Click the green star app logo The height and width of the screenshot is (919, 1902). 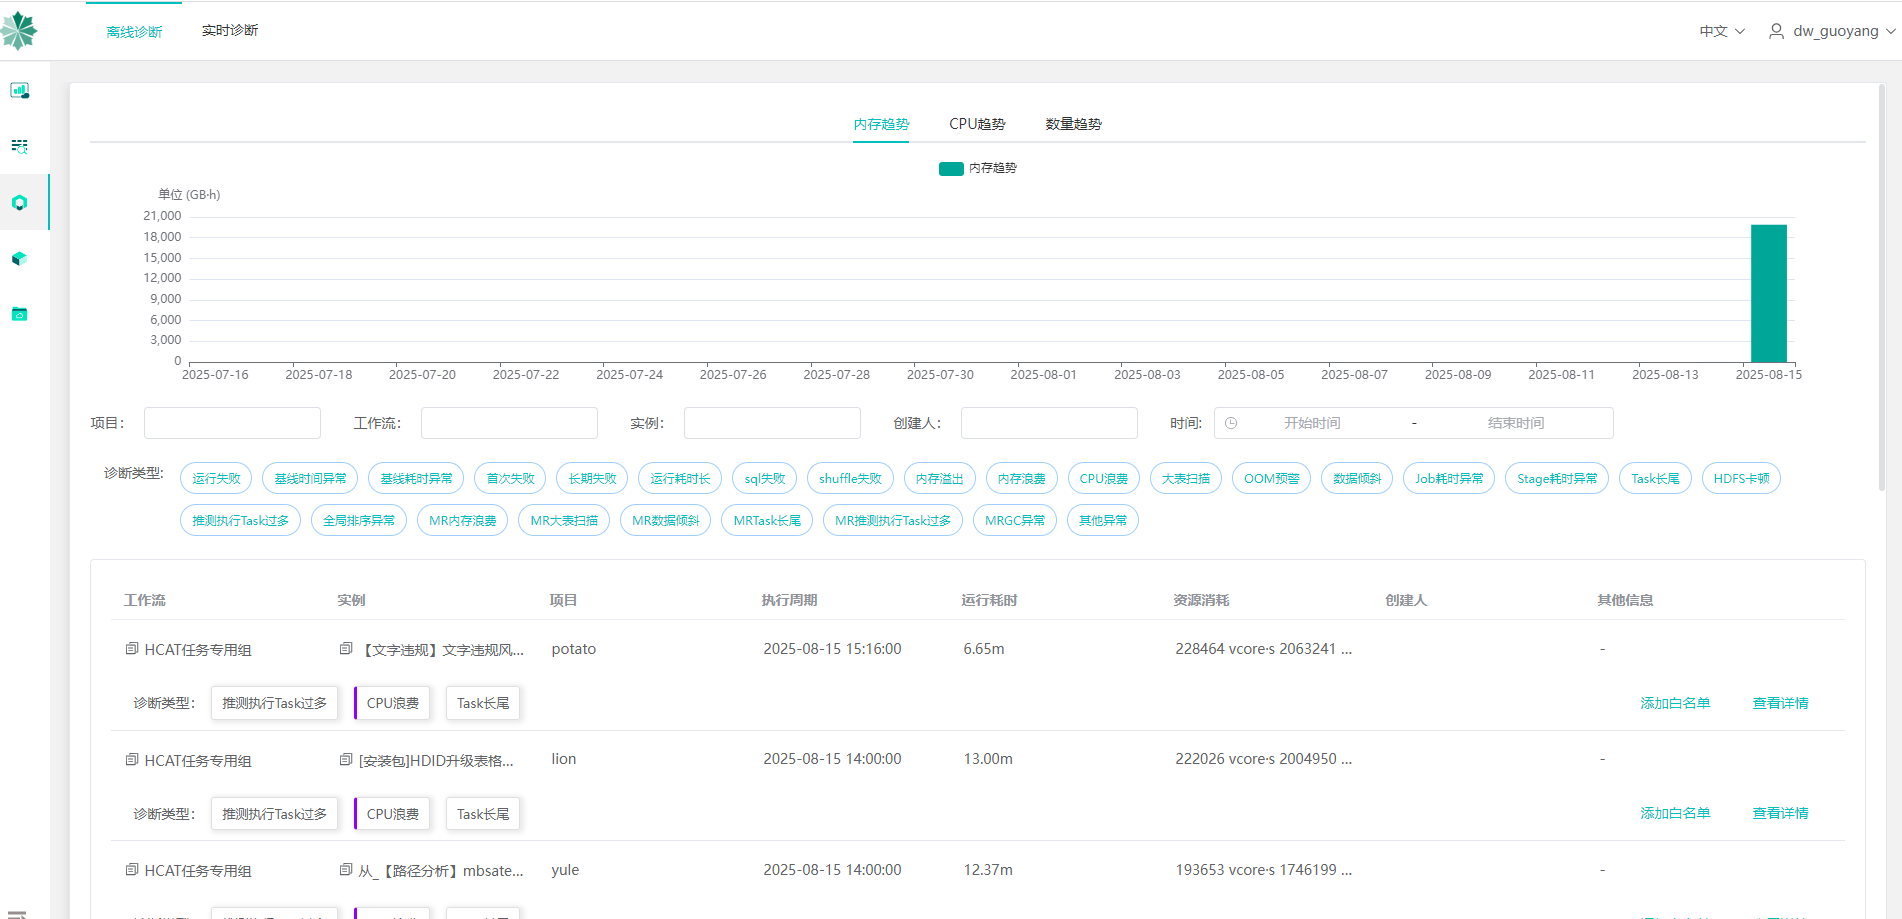pyautogui.click(x=18, y=31)
